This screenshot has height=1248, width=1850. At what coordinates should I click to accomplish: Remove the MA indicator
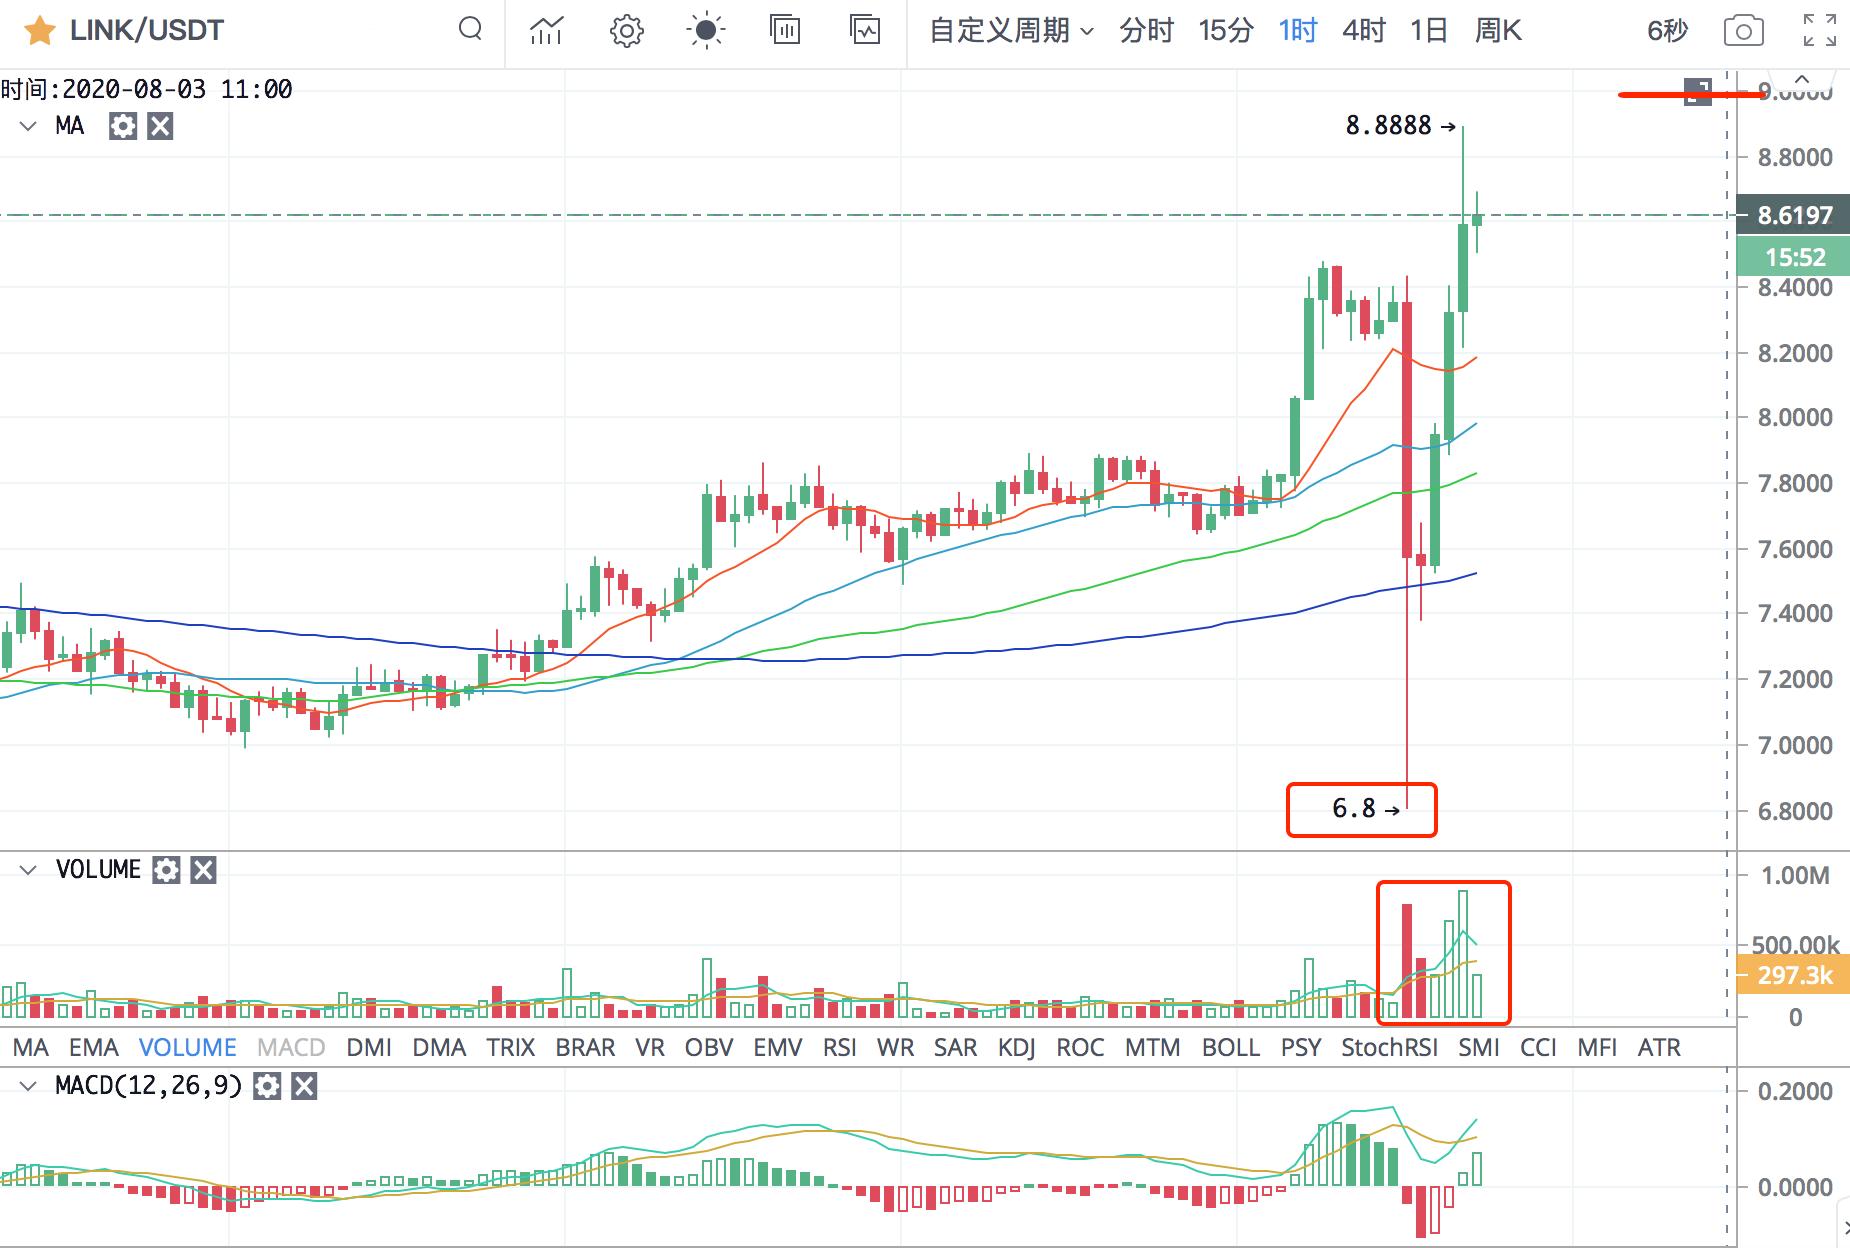(x=160, y=126)
